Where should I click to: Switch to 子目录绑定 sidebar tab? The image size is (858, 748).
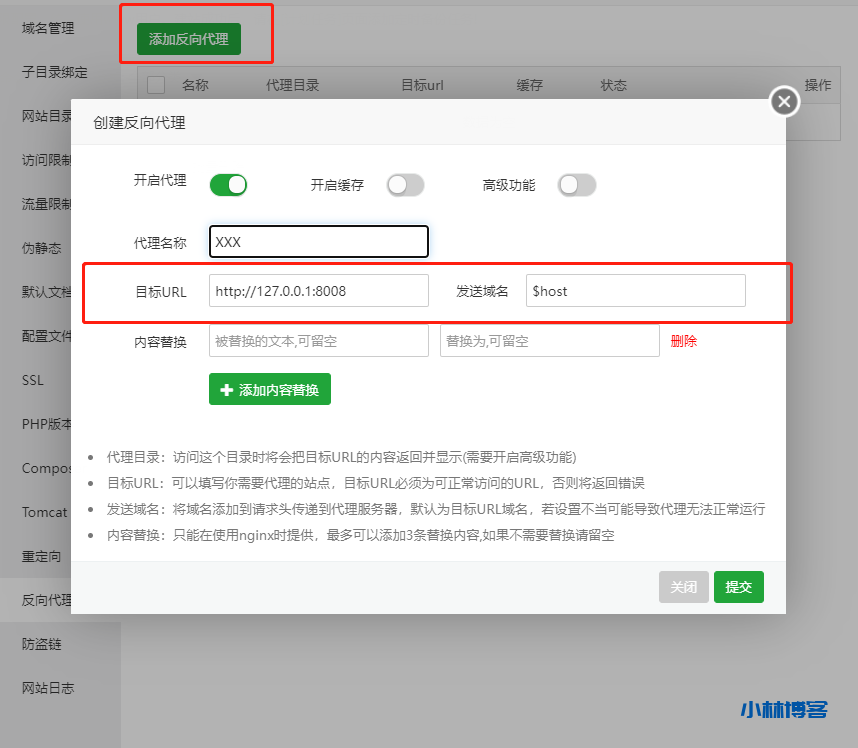tap(55, 72)
